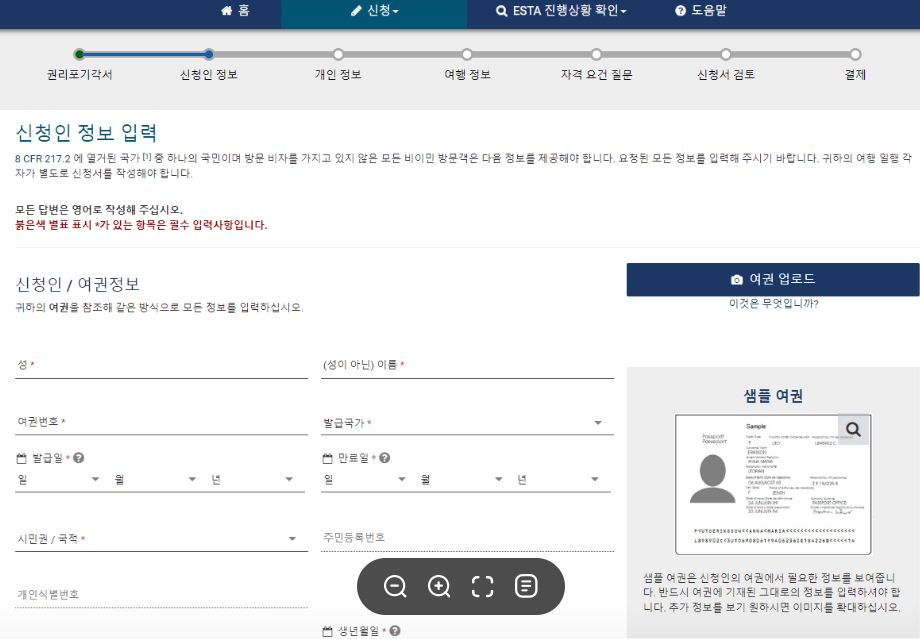The height and width of the screenshot is (639, 920).
Task: Click the document icon in the bottom toolbar
Action: (524, 587)
